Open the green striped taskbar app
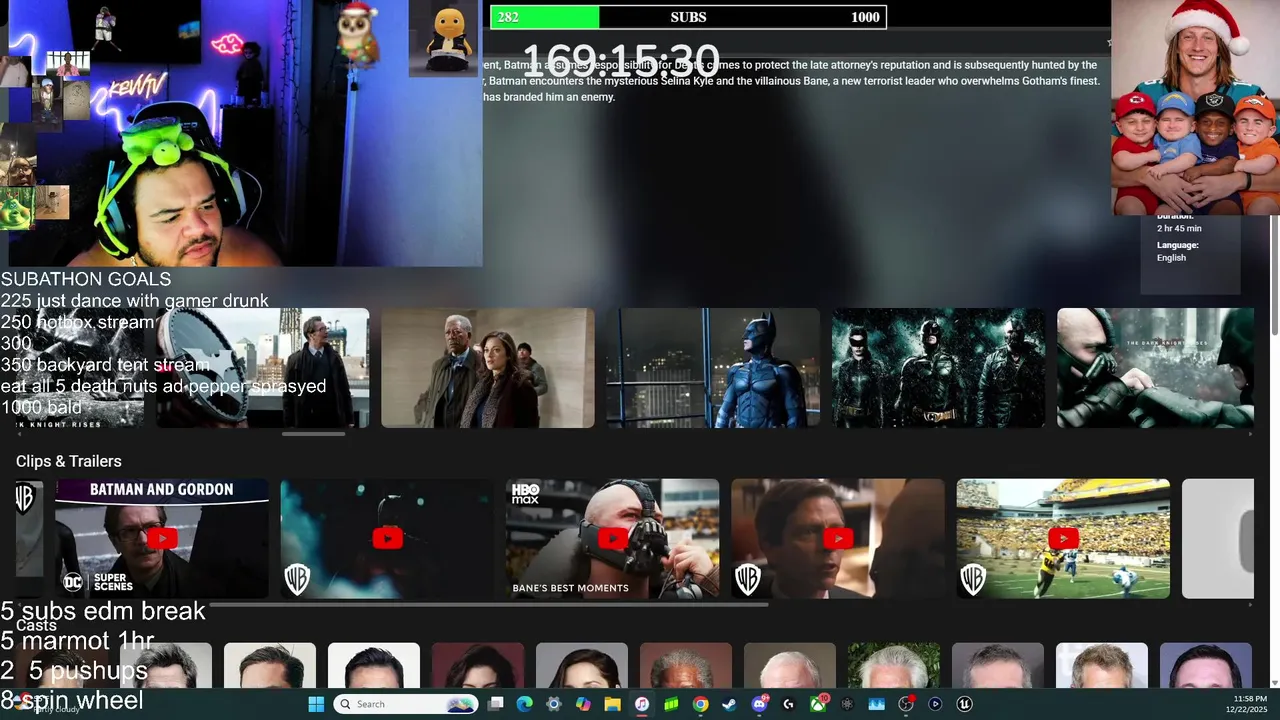1280x720 pixels. (671, 704)
